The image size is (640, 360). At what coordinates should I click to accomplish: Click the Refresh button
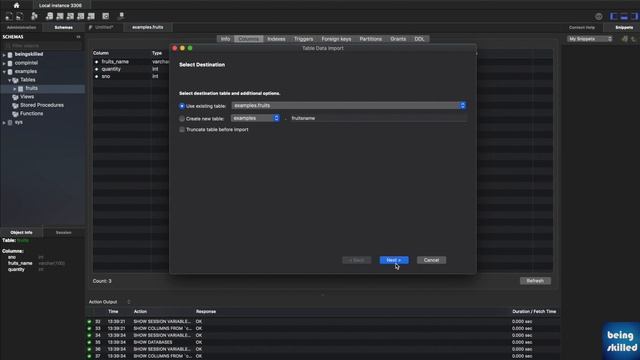tap(535, 281)
